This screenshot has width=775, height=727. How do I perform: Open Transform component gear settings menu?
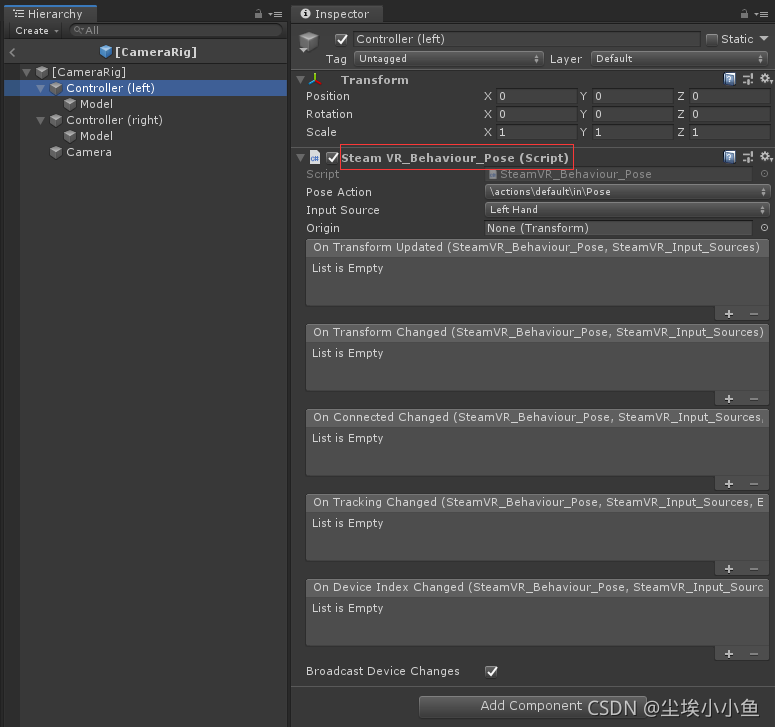click(x=766, y=79)
